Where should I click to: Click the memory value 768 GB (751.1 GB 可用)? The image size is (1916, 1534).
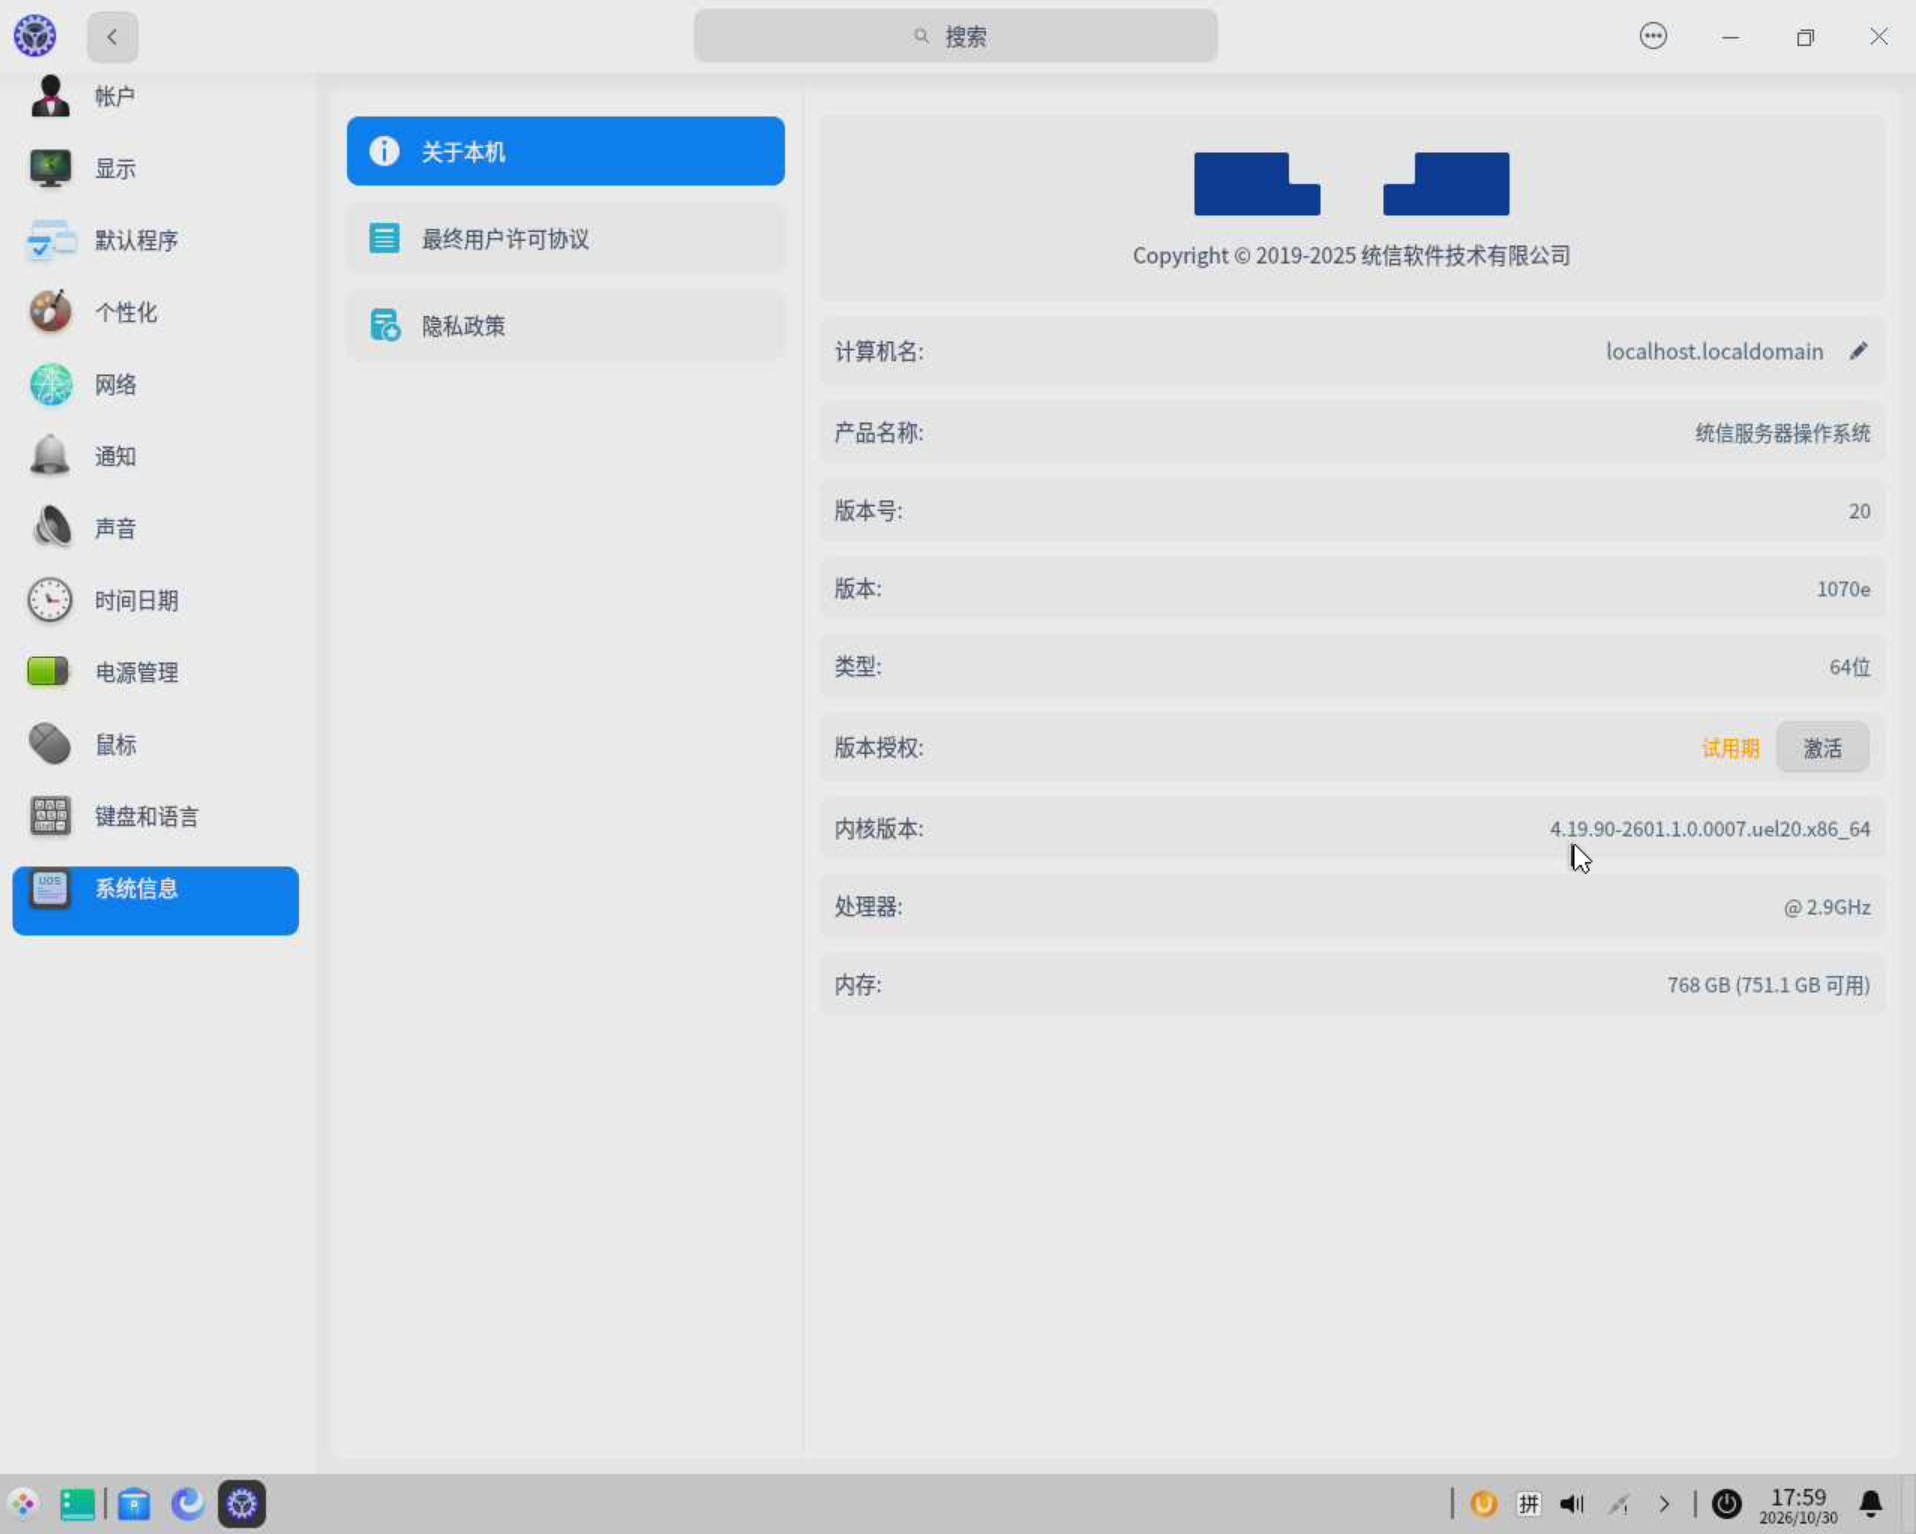tap(1768, 985)
